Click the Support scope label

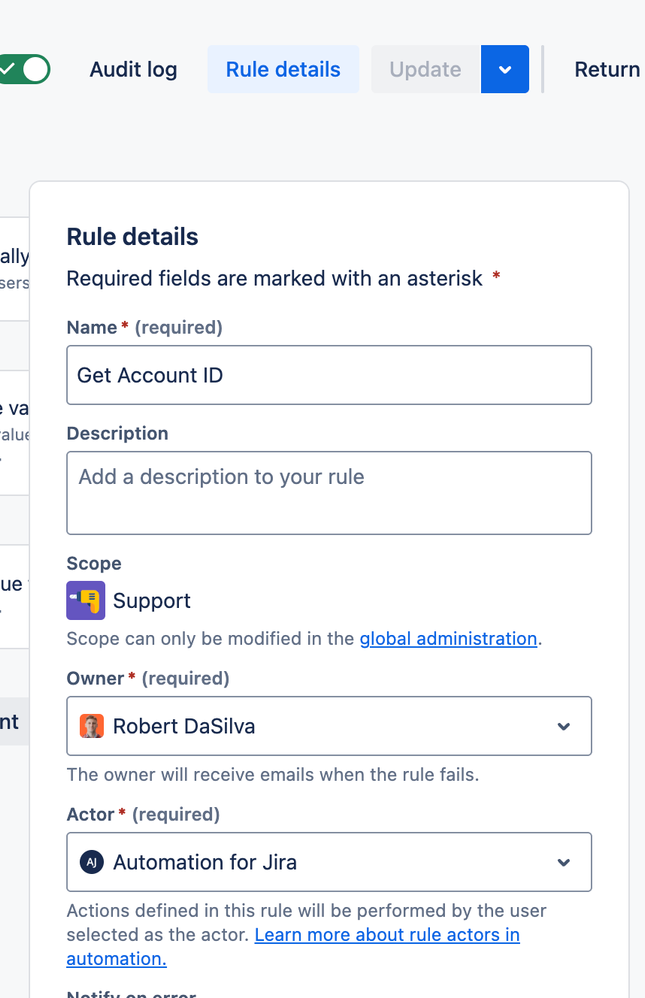[x=152, y=601]
